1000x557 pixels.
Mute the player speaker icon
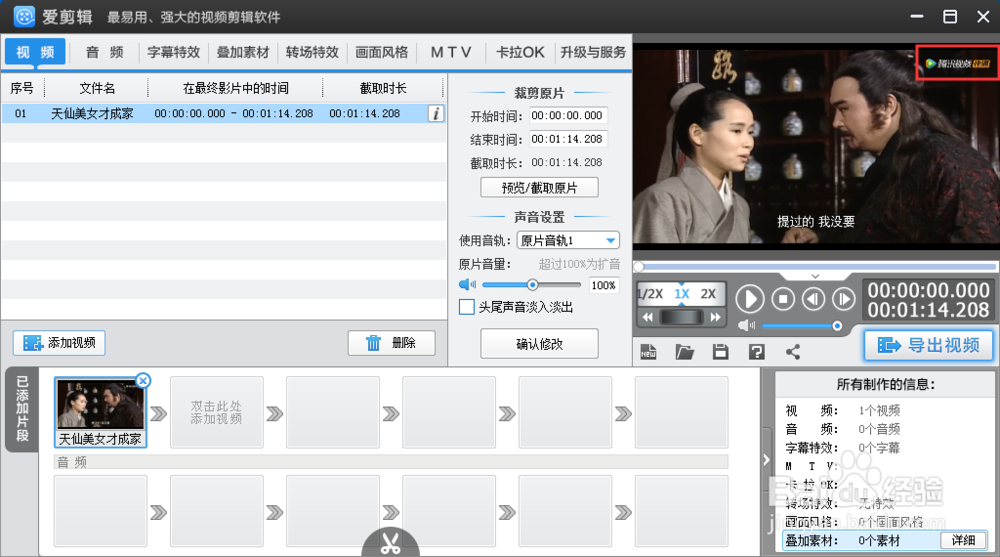(746, 325)
